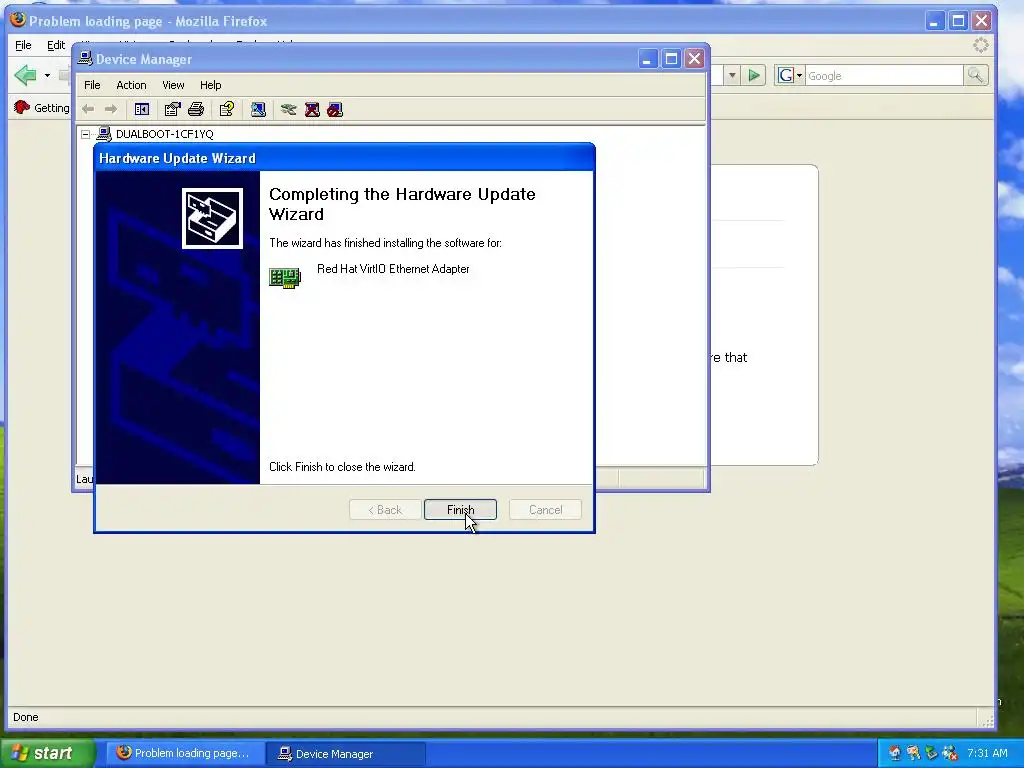
Task: Click the Cancel button in Hardware Update Wizard
Action: tap(545, 509)
